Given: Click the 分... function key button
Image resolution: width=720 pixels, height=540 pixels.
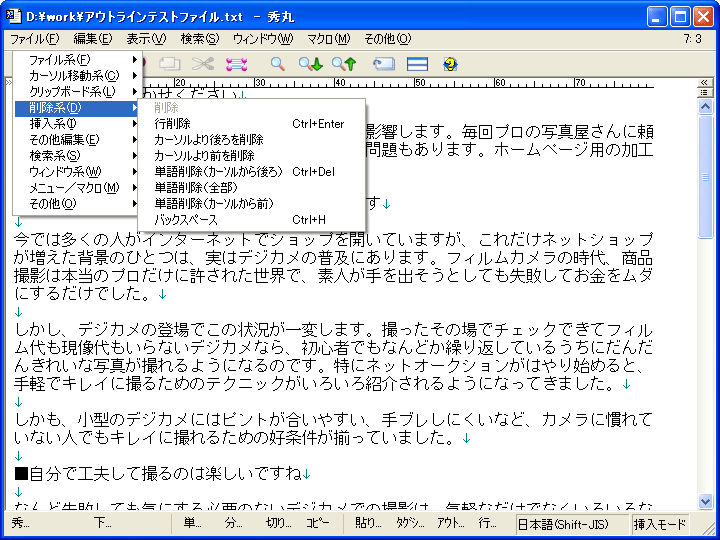Looking at the screenshot, I should [233, 523].
